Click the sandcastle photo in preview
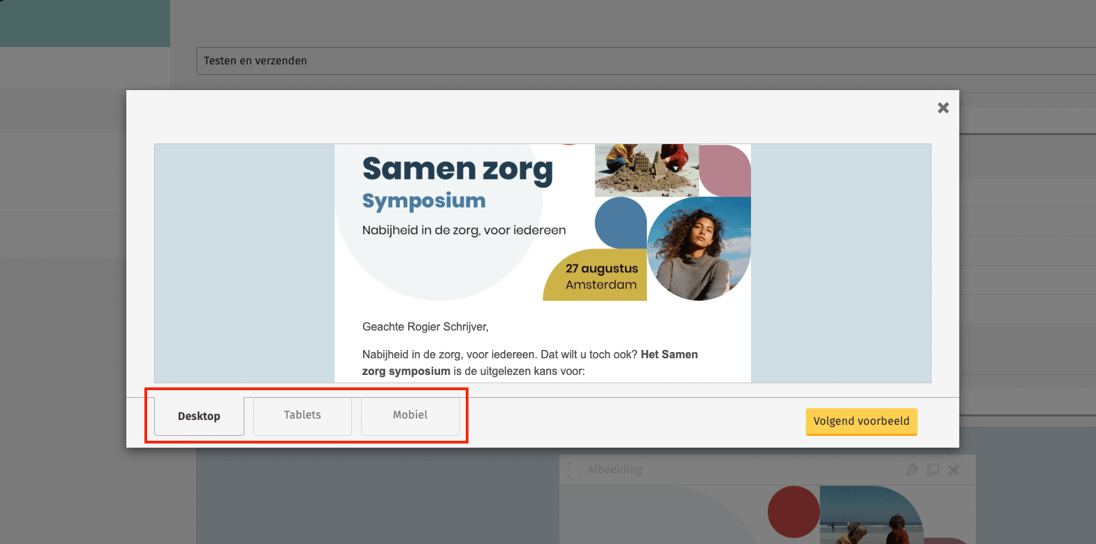Viewport: 1096px width, 544px height. click(x=647, y=171)
